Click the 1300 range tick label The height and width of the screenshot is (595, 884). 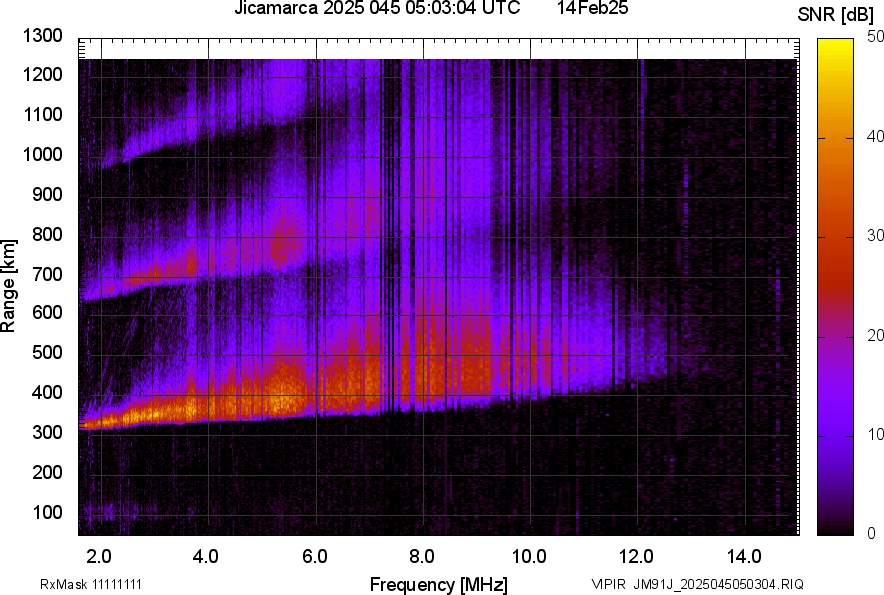pyautogui.click(x=43, y=36)
